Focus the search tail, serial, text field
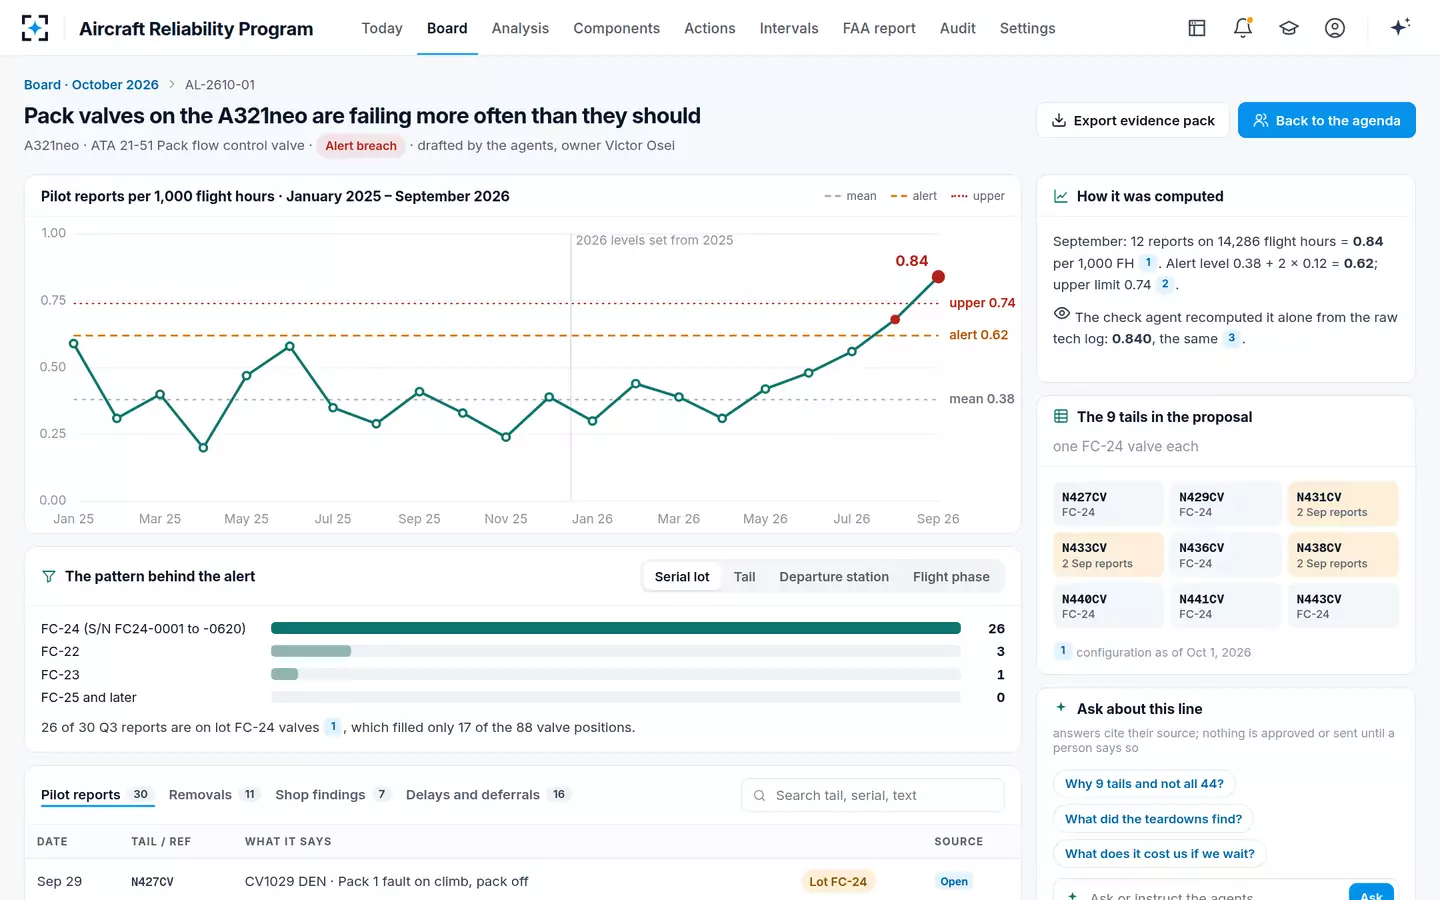The image size is (1440, 900). (x=873, y=795)
